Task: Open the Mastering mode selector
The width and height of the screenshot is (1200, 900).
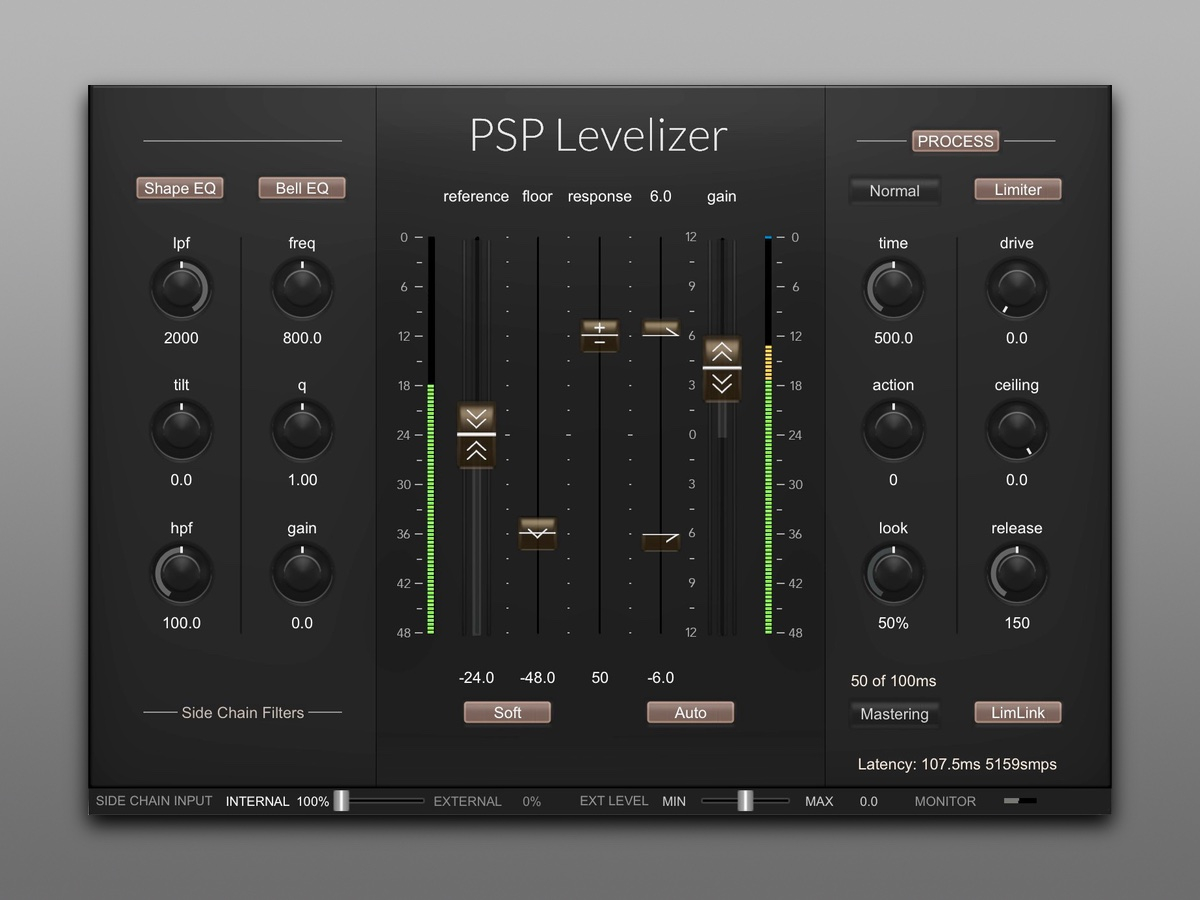Action: tap(894, 714)
